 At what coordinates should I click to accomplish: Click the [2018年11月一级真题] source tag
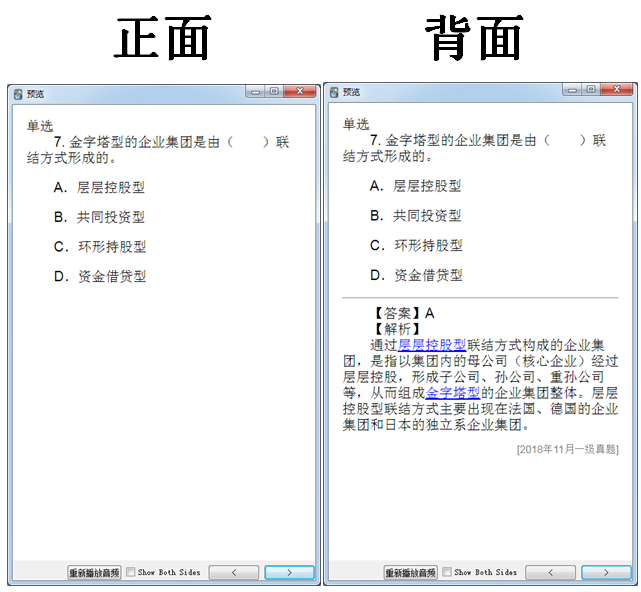click(567, 449)
